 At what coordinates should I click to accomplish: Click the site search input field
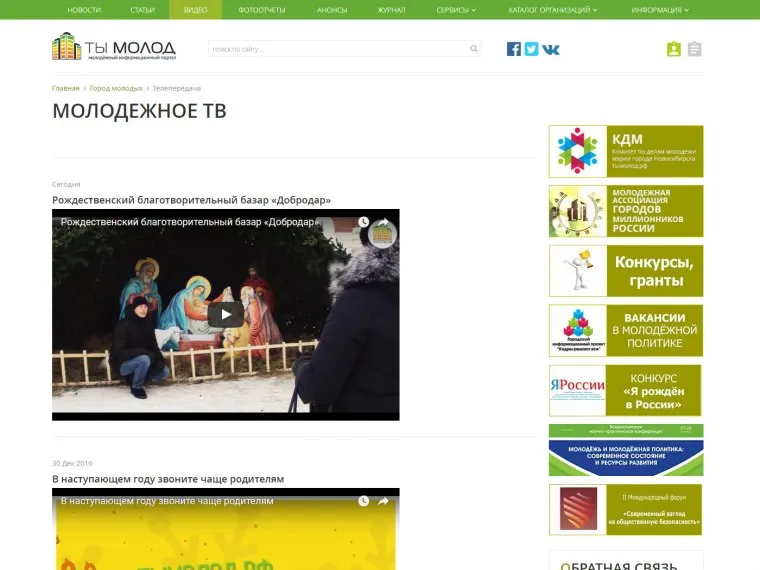click(x=345, y=48)
